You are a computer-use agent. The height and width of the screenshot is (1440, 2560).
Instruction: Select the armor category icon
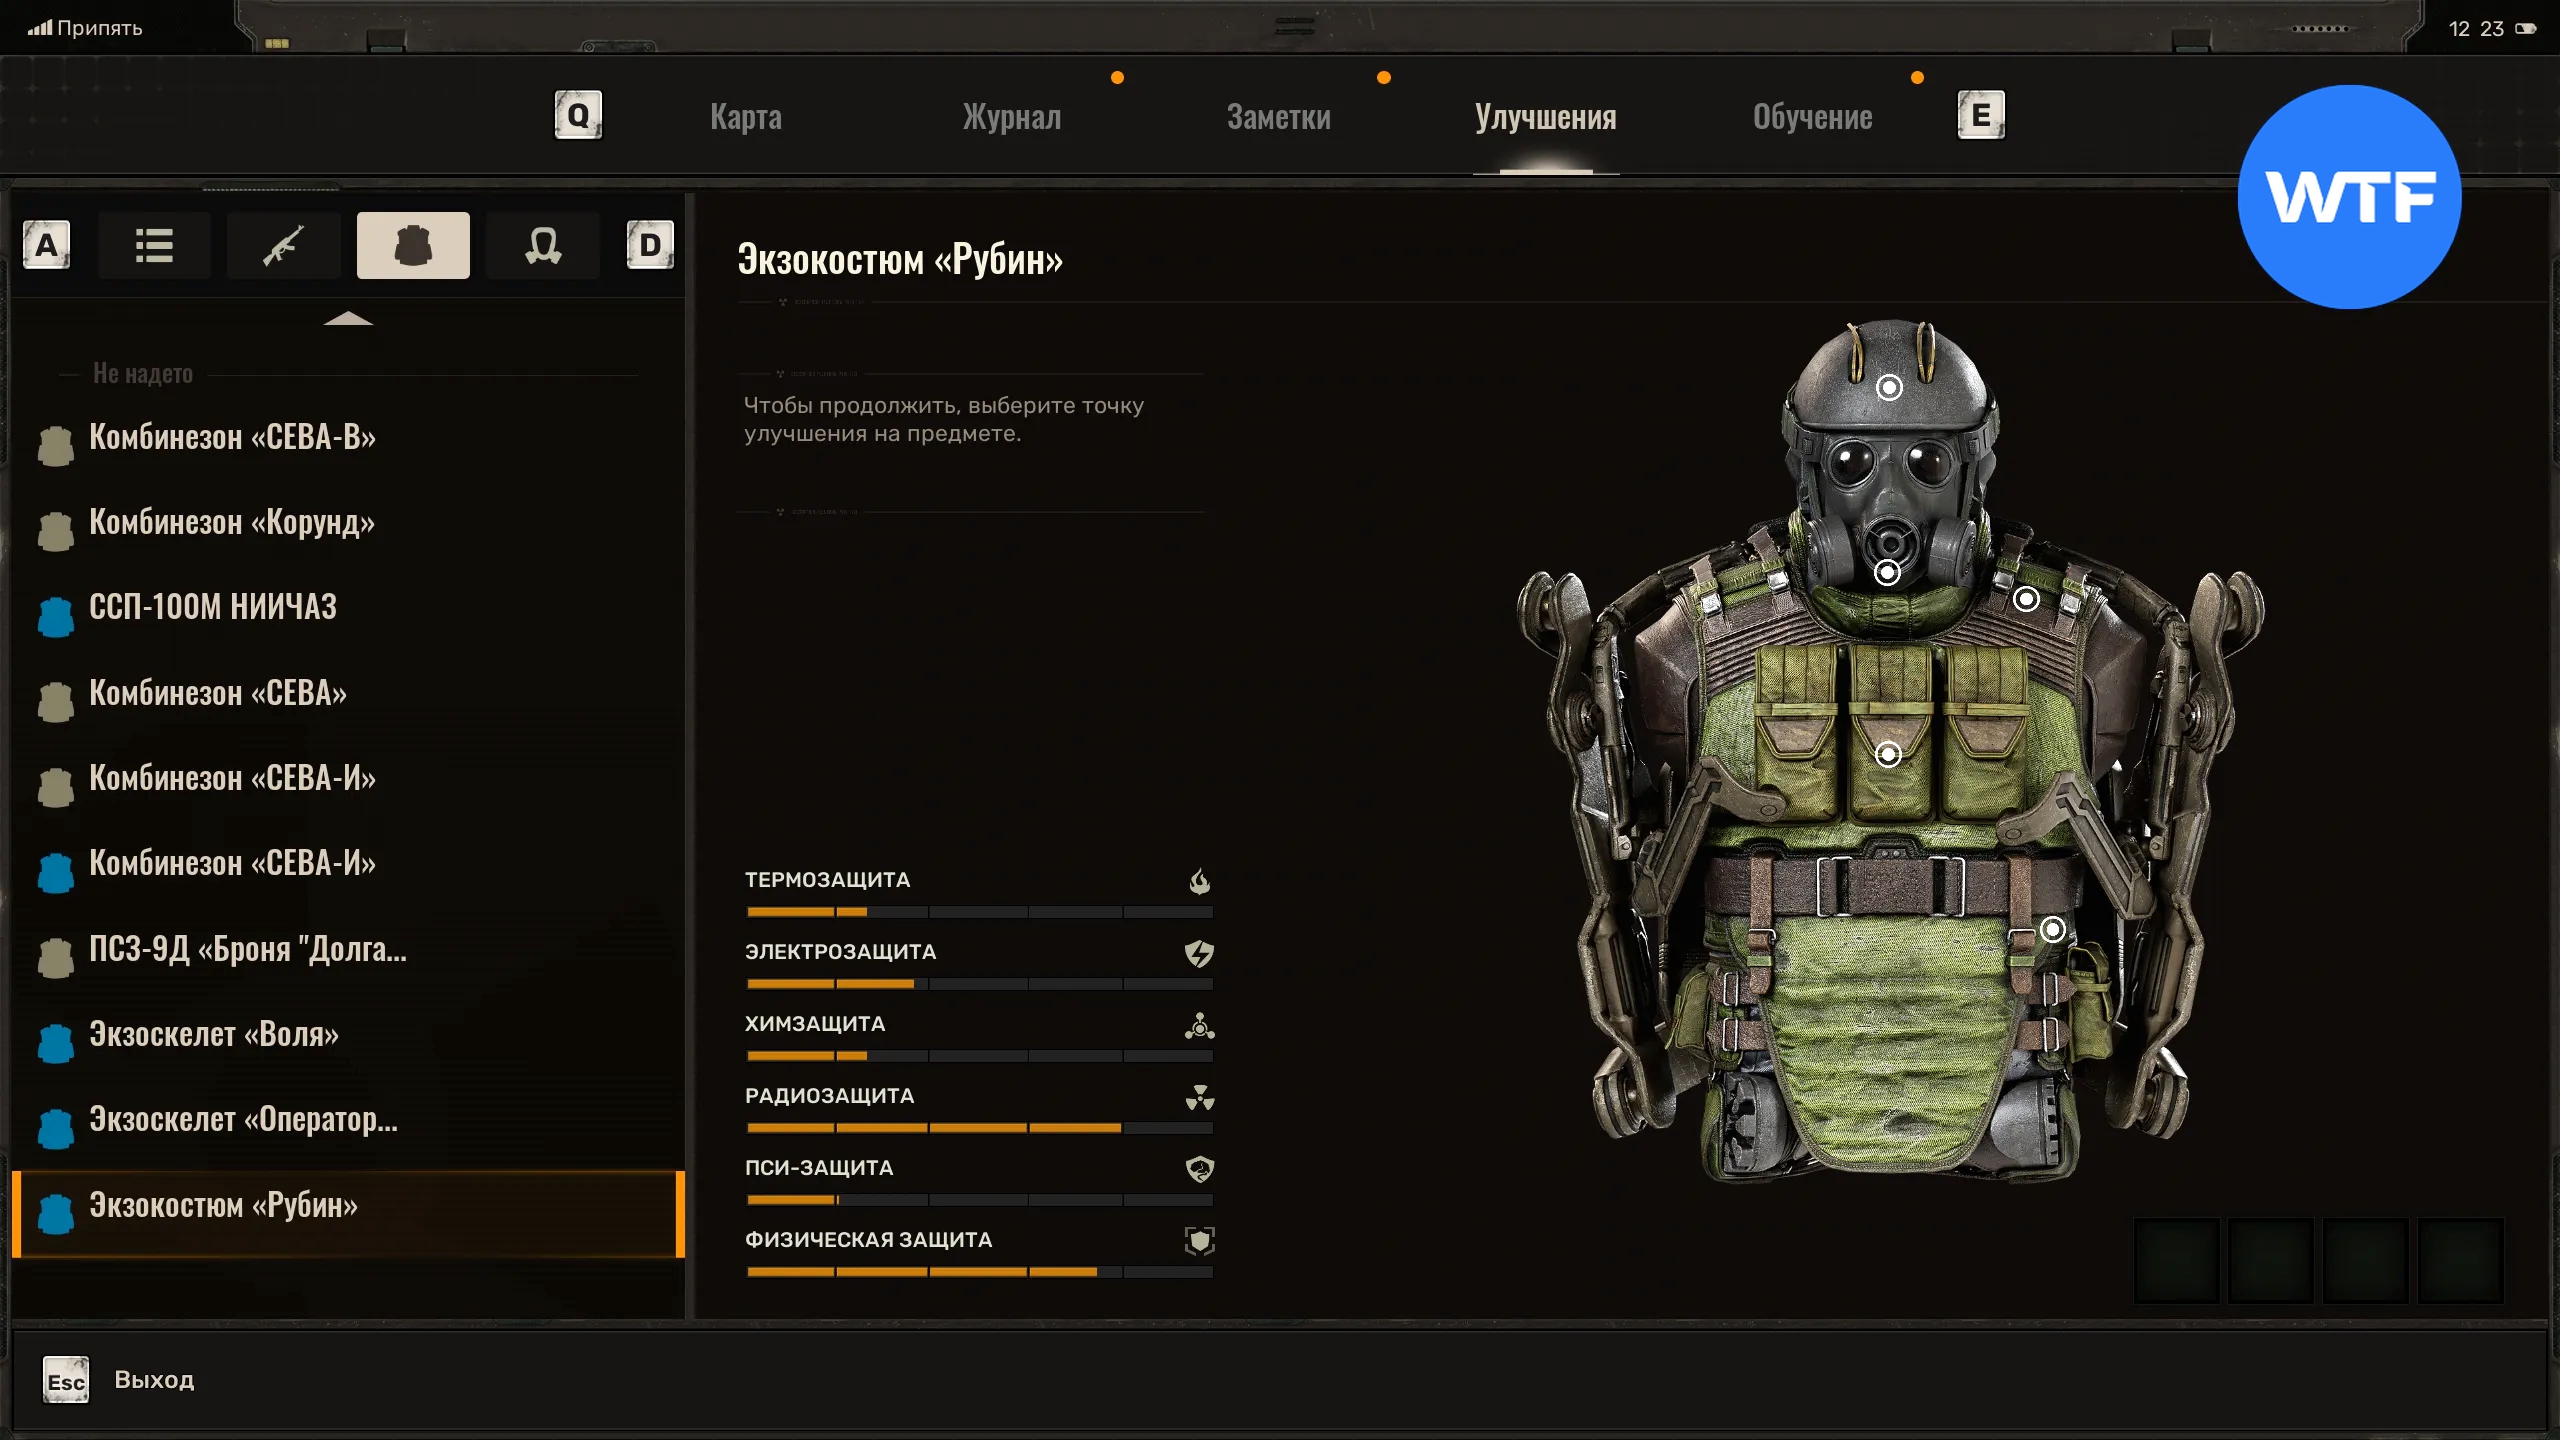[x=413, y=245]
